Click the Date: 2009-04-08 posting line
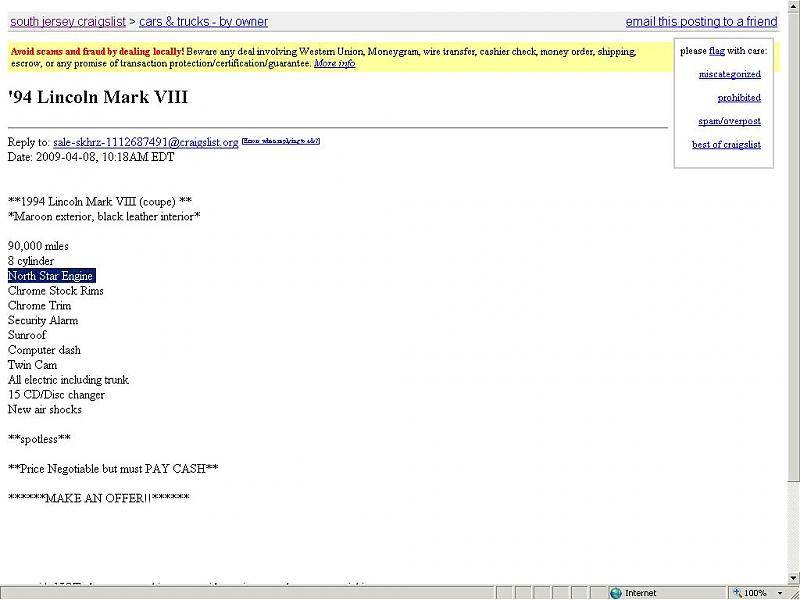 point(91,157)
